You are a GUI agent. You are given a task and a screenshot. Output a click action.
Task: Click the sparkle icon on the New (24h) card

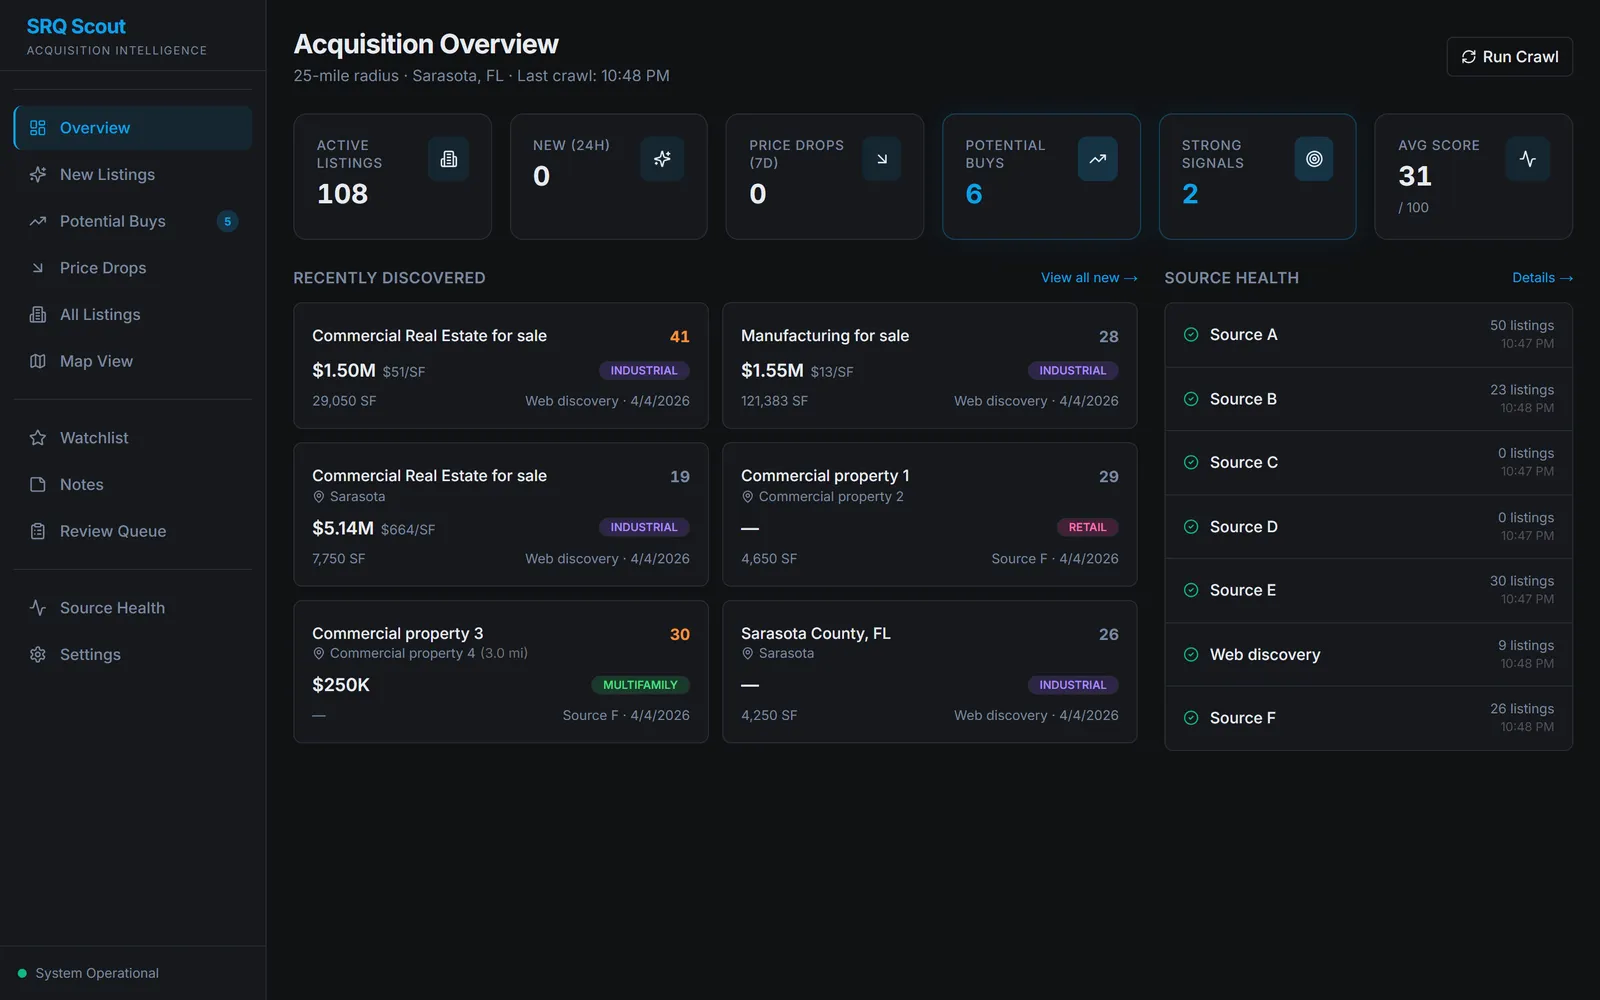[662, 159]
